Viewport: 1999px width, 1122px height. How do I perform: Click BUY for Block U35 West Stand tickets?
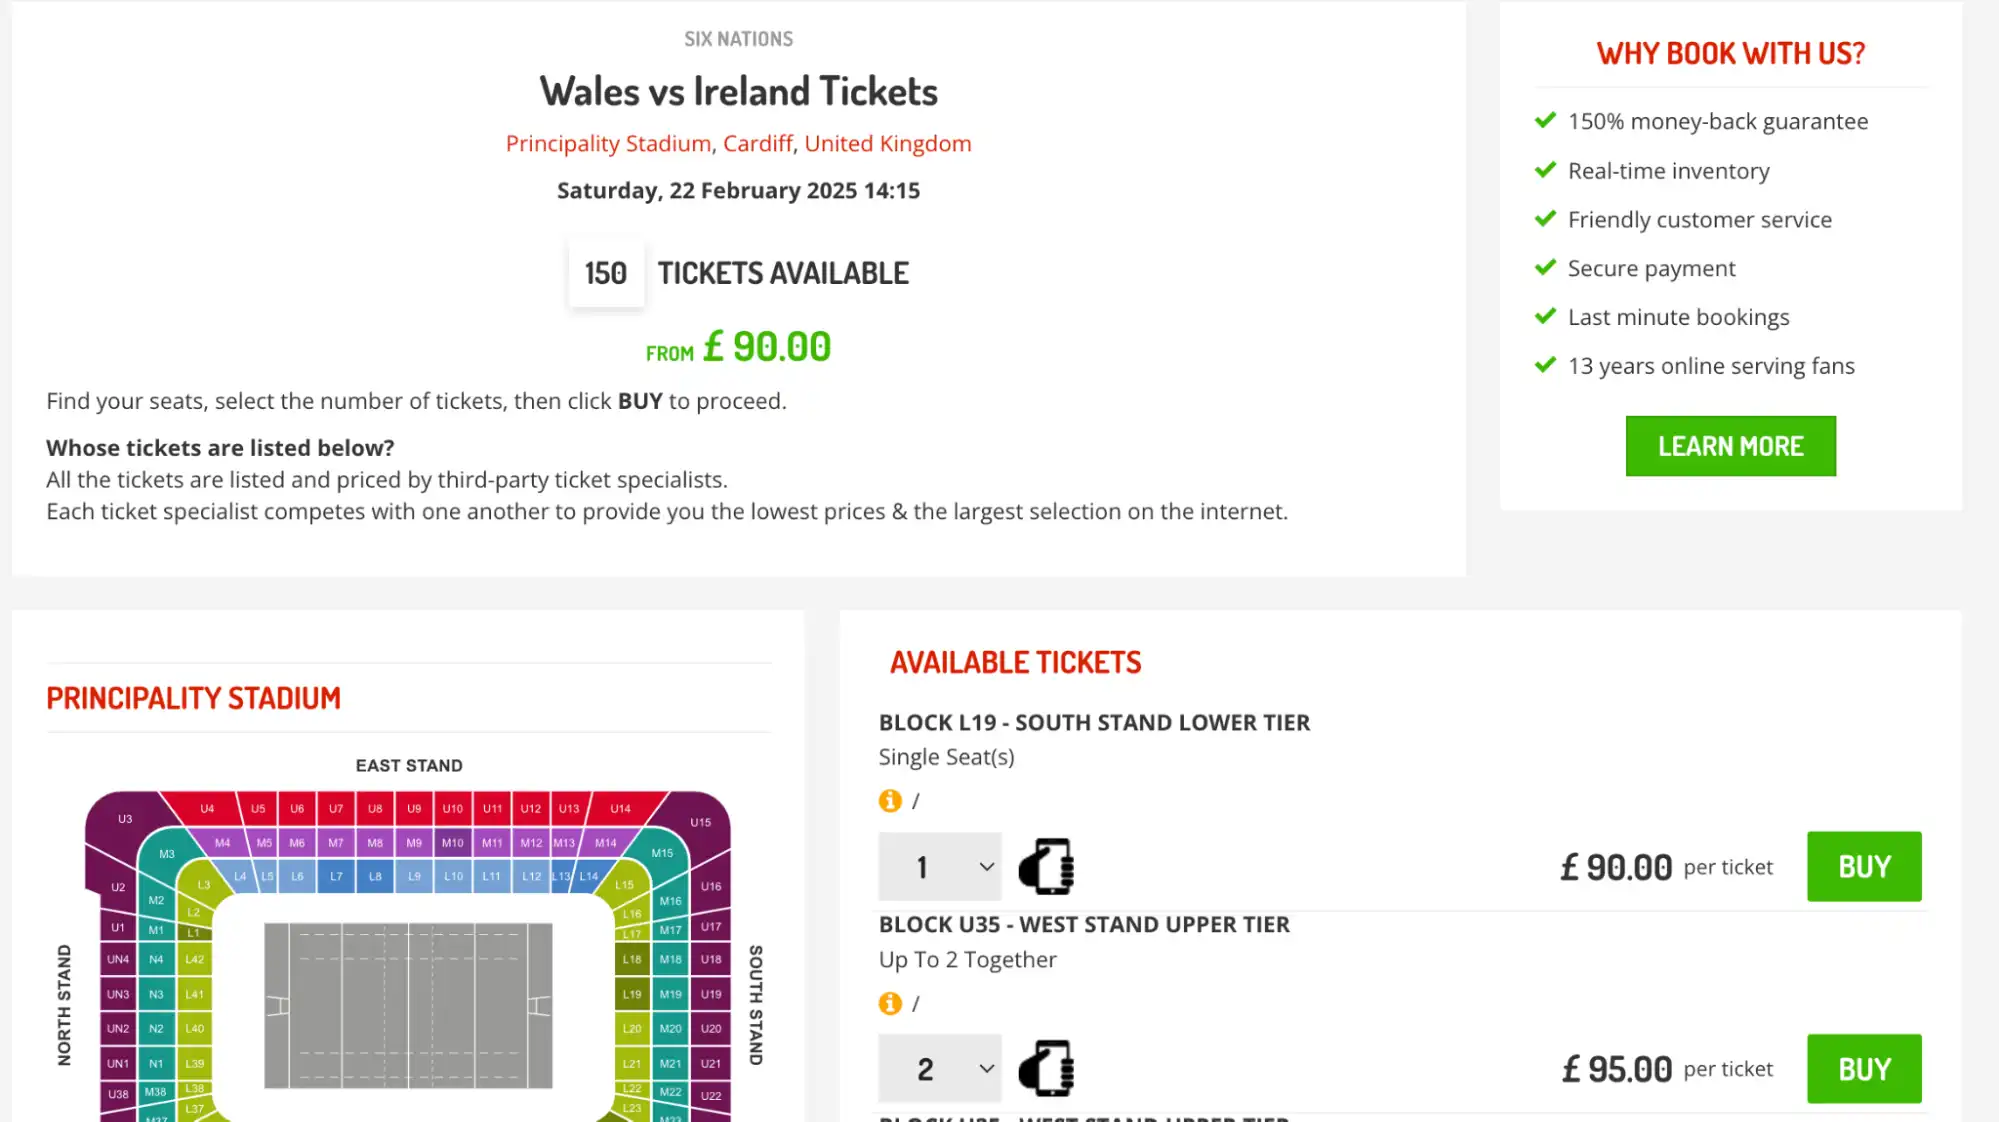pyautogui.click(x=1863, y=1068)
